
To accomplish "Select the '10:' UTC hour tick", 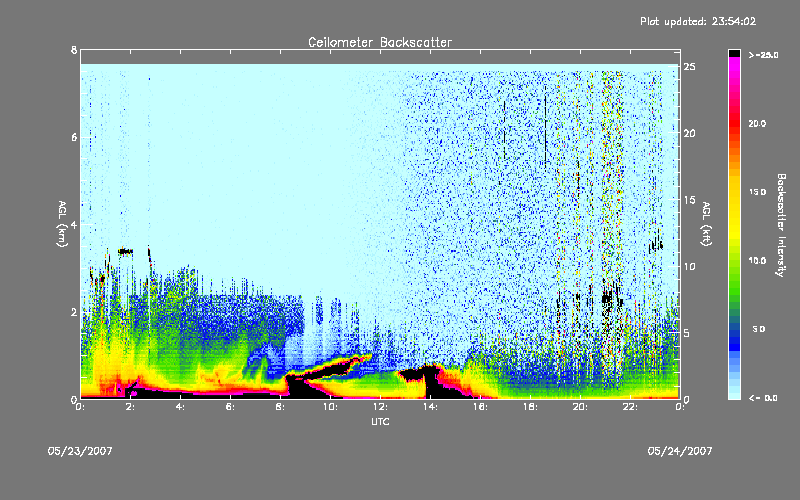I will pyautogui.click(x=330, y=407).
